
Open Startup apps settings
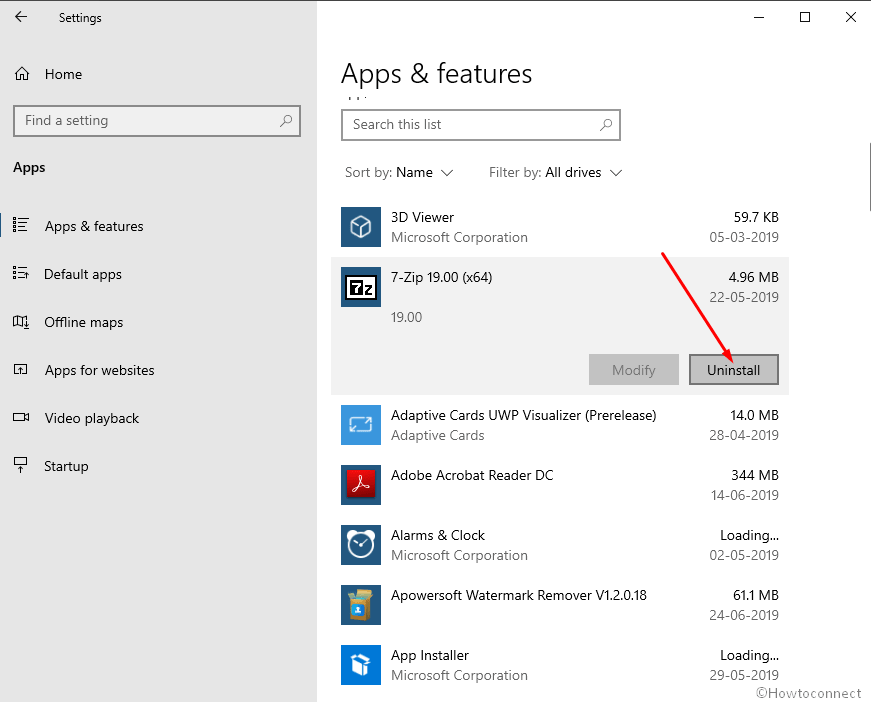point(66,466)
